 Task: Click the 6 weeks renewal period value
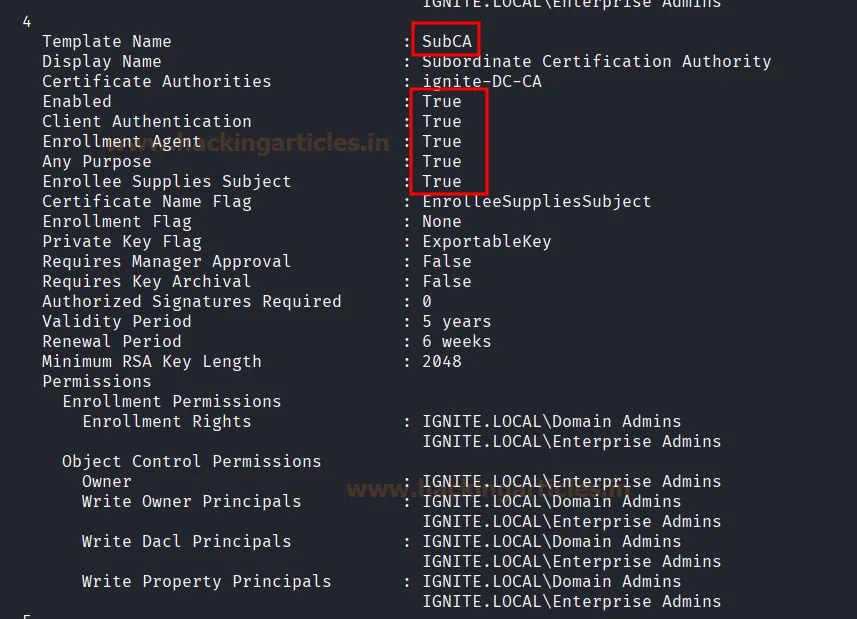pos(456,341)
